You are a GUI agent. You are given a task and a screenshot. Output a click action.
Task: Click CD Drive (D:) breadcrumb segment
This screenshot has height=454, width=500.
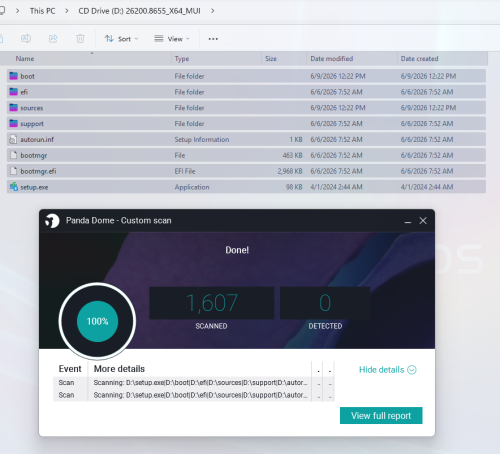pyautogui.click(x=139, y=11)
